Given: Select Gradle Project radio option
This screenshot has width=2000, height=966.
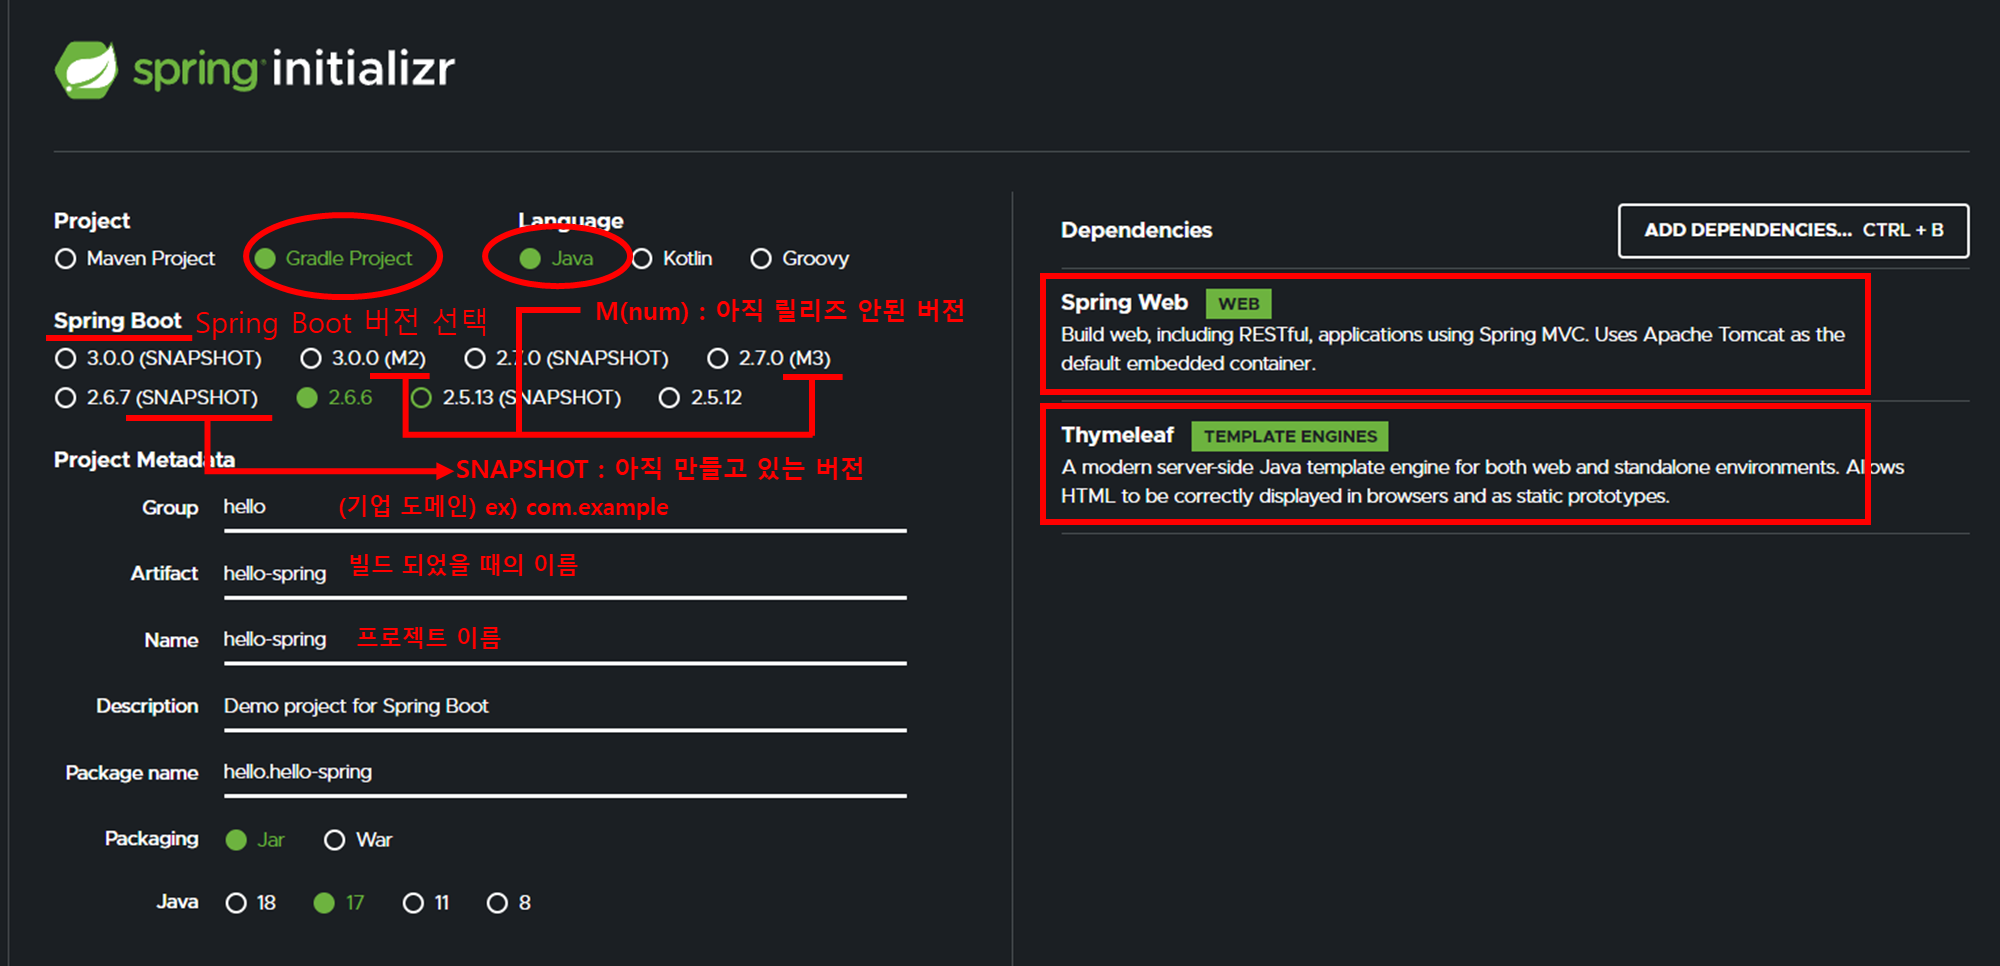Looking at the screenshot, I should pyautogui.click(x=334, y=259).
